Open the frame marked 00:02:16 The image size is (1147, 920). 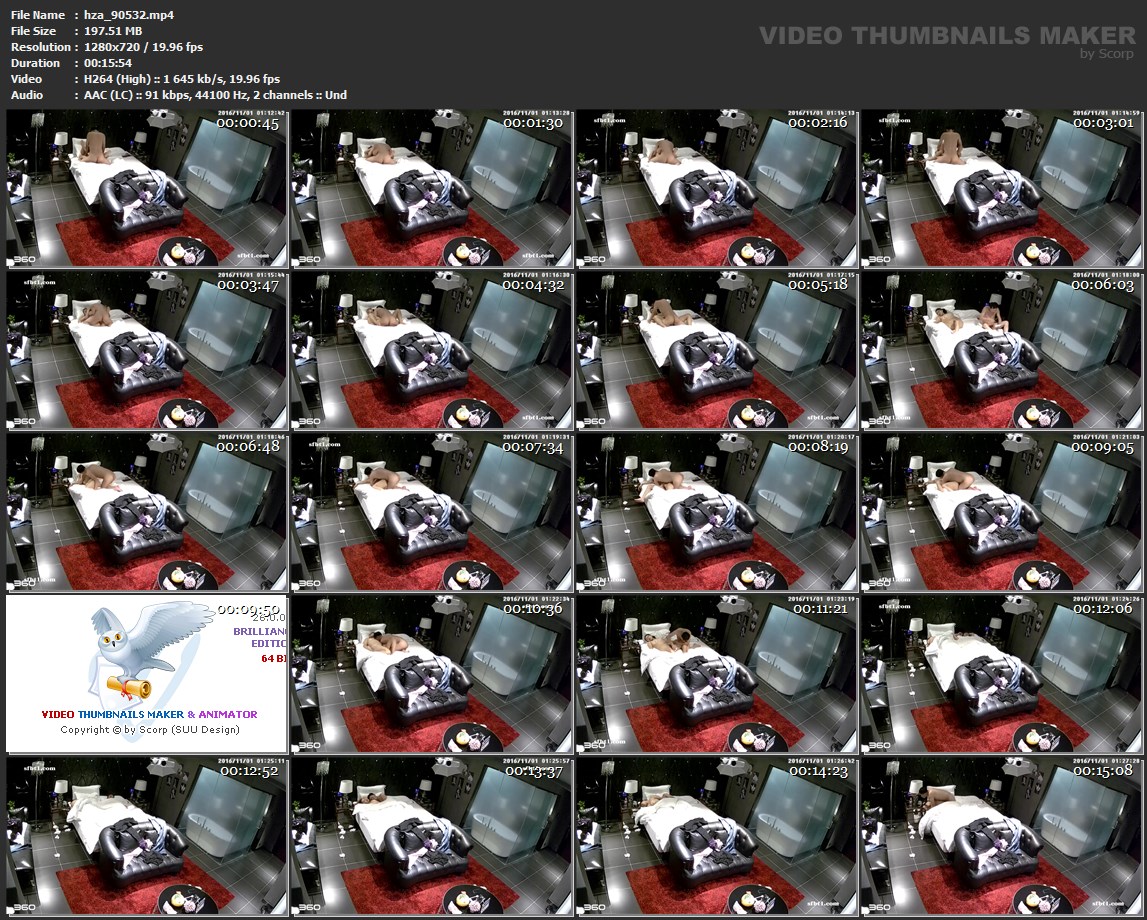(x=716, y=187)
